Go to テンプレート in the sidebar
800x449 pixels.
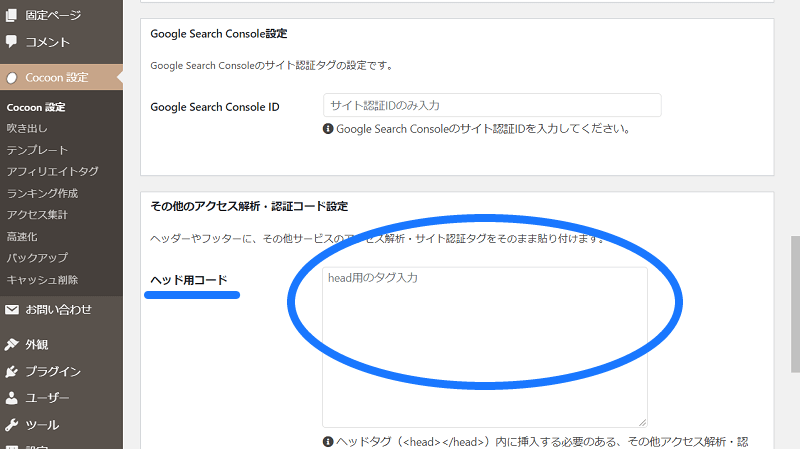click(x=37, y=150)
